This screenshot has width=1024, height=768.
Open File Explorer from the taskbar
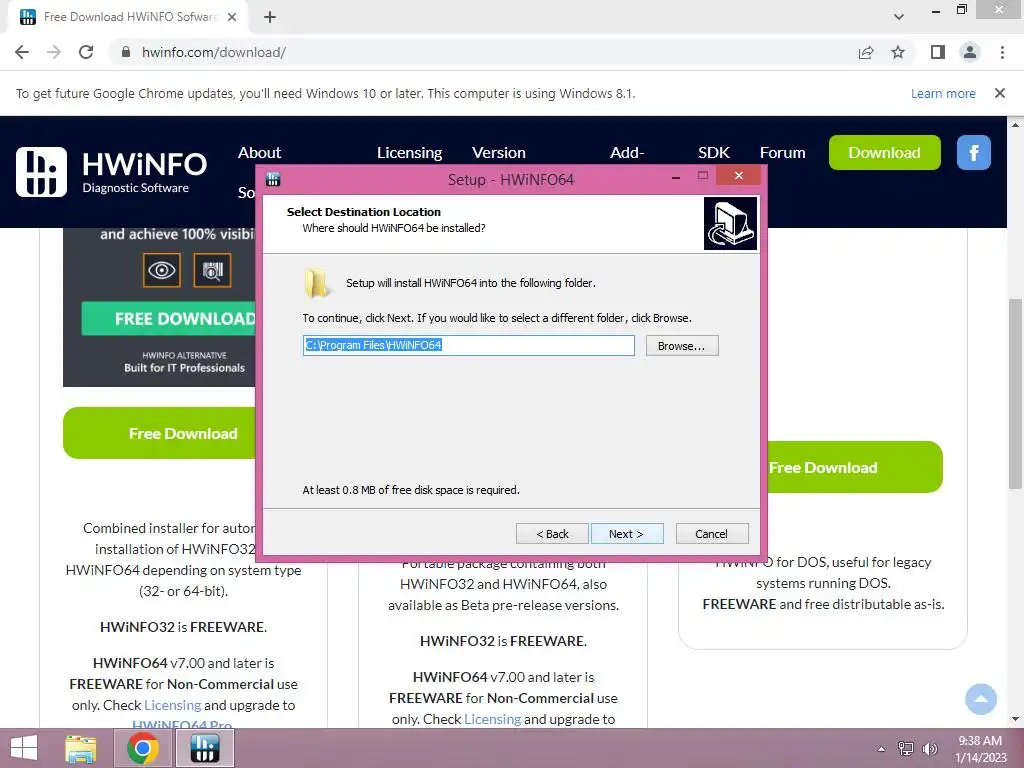coord(80,748)
